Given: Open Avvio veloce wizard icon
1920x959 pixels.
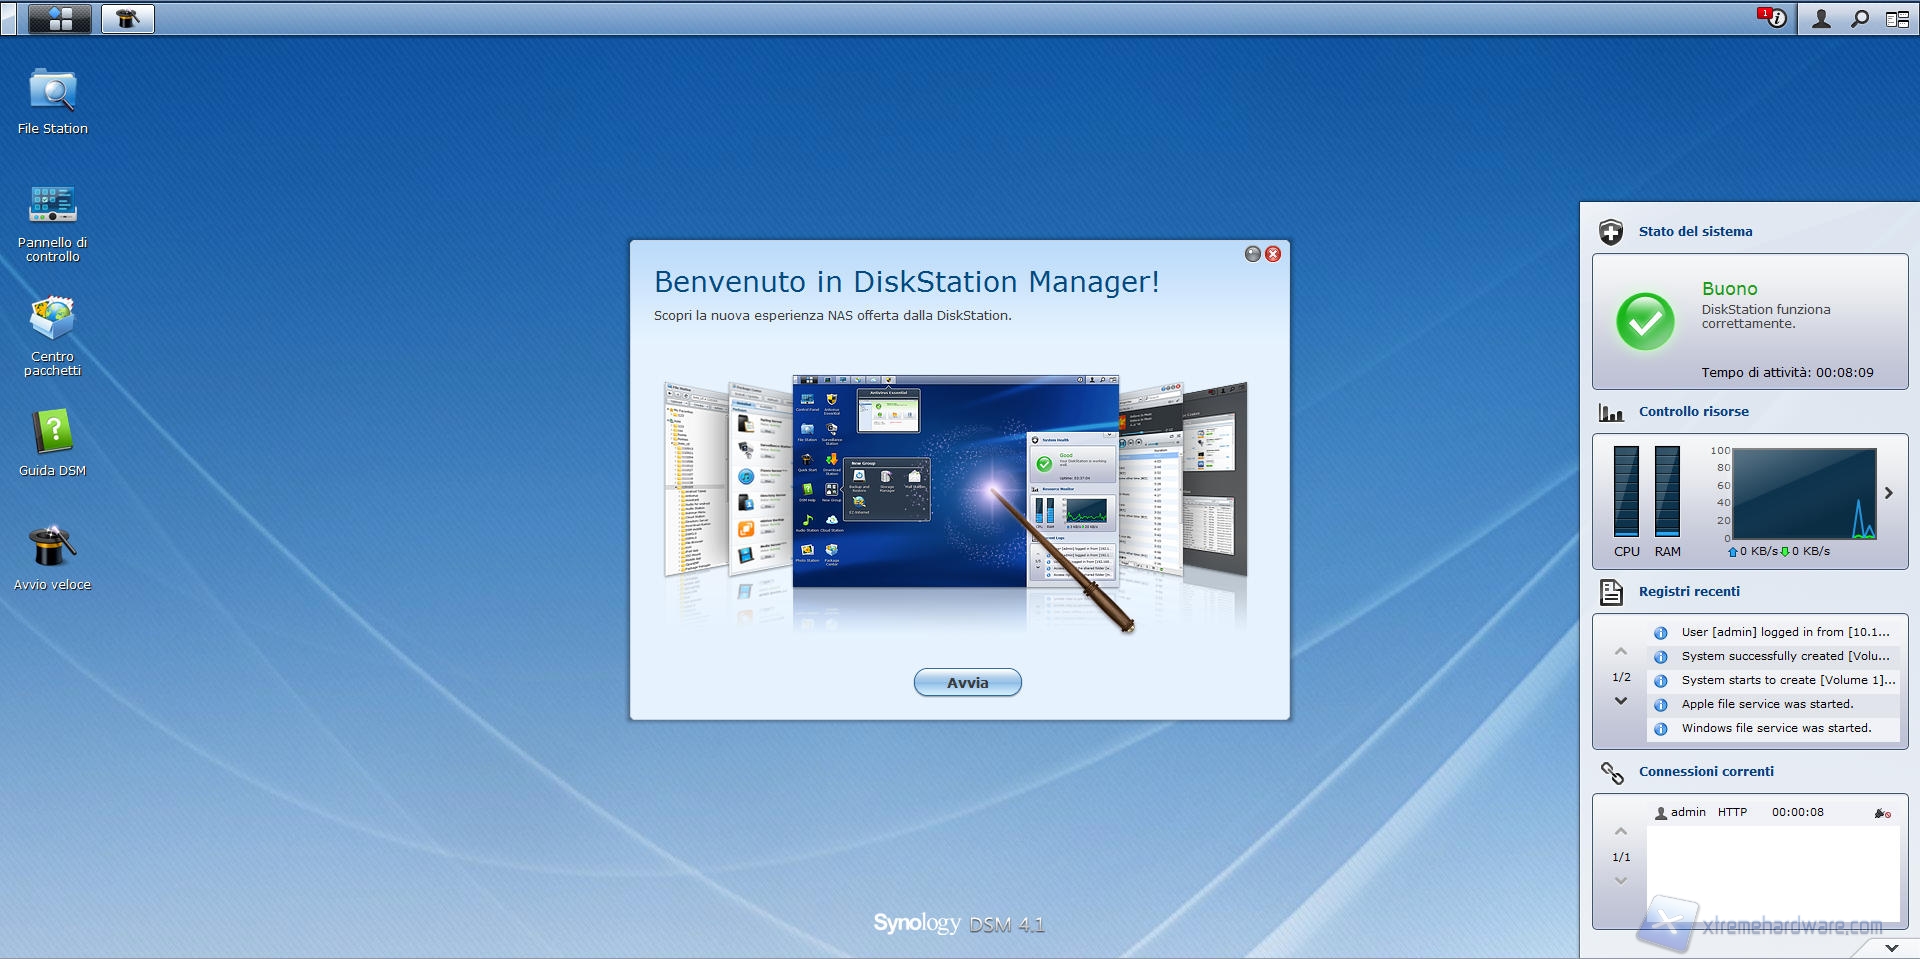Looking at the screenshot, I should pos(53,548).
